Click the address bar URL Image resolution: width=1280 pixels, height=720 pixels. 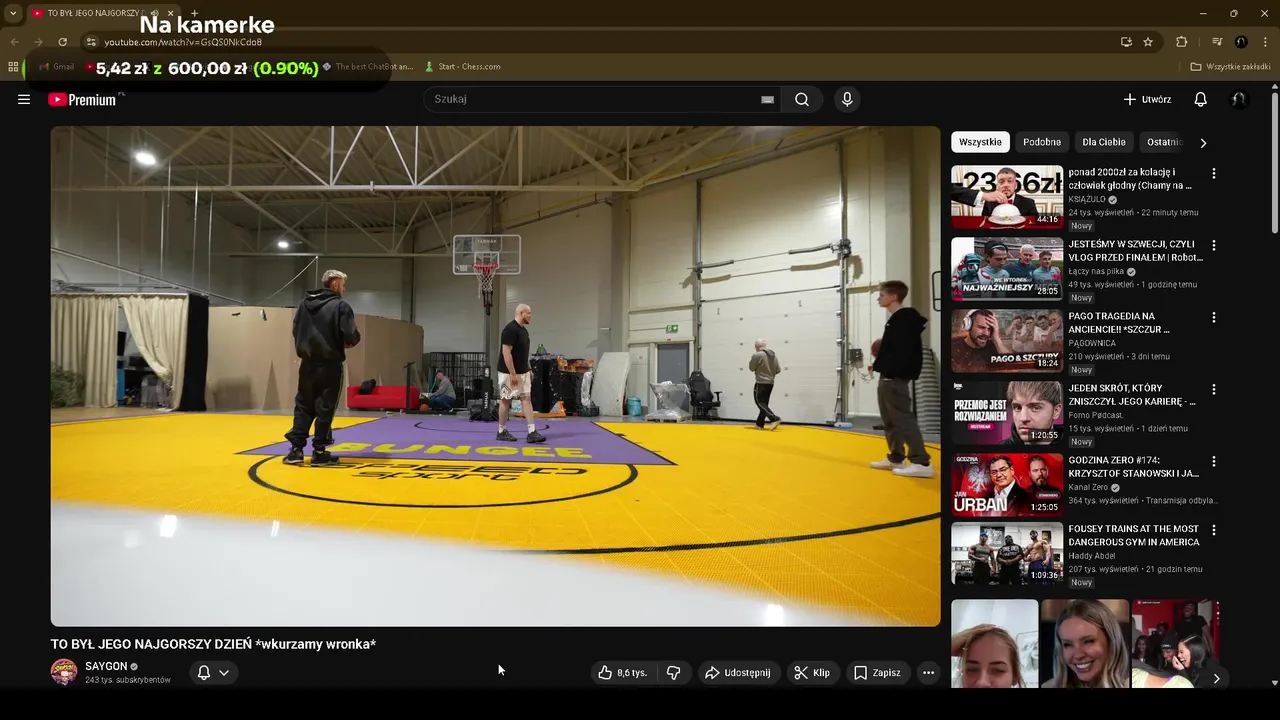(x=183, y=42)
